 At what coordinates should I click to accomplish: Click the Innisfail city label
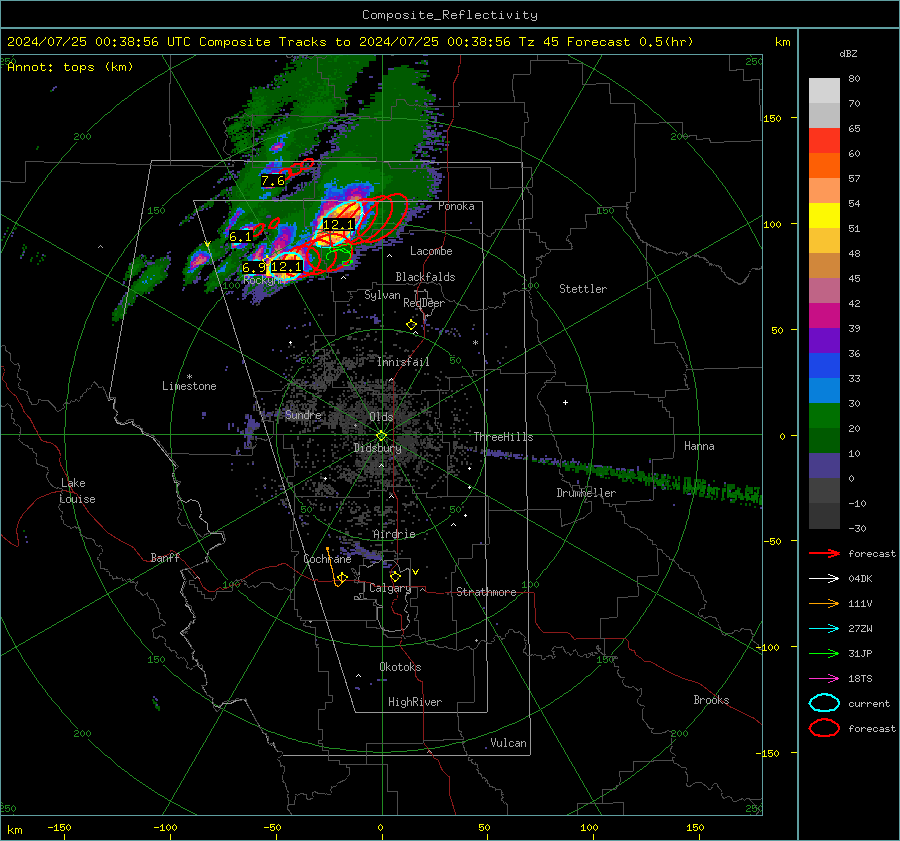[x=403, y=362]
